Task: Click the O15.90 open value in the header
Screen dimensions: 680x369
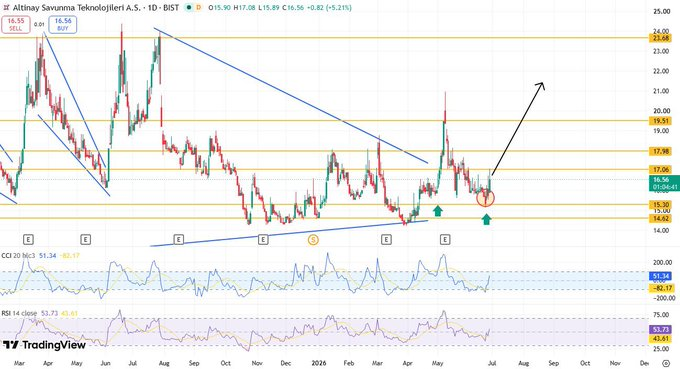Action: pos(219,8)
